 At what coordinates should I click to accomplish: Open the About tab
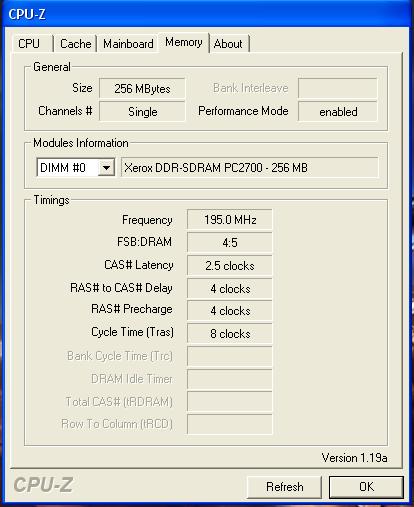coord(228,44)
